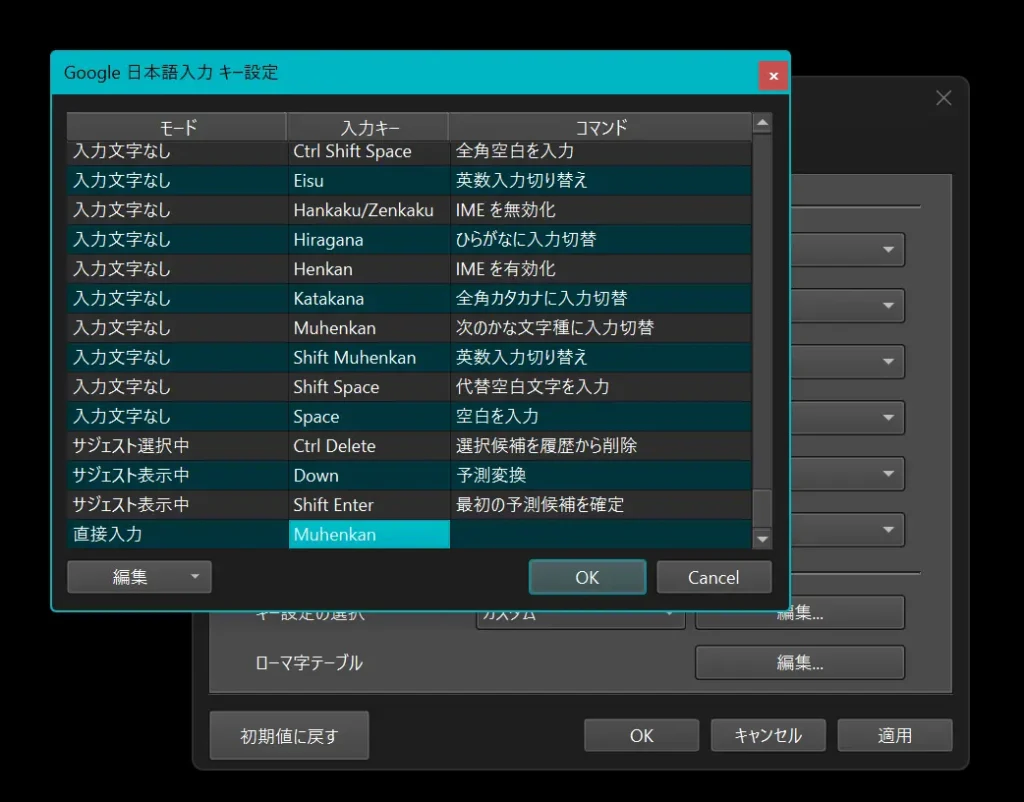Select the Hankaku/Zenkaku key cell
This screenshot has height=802, width=1024.
369,210
